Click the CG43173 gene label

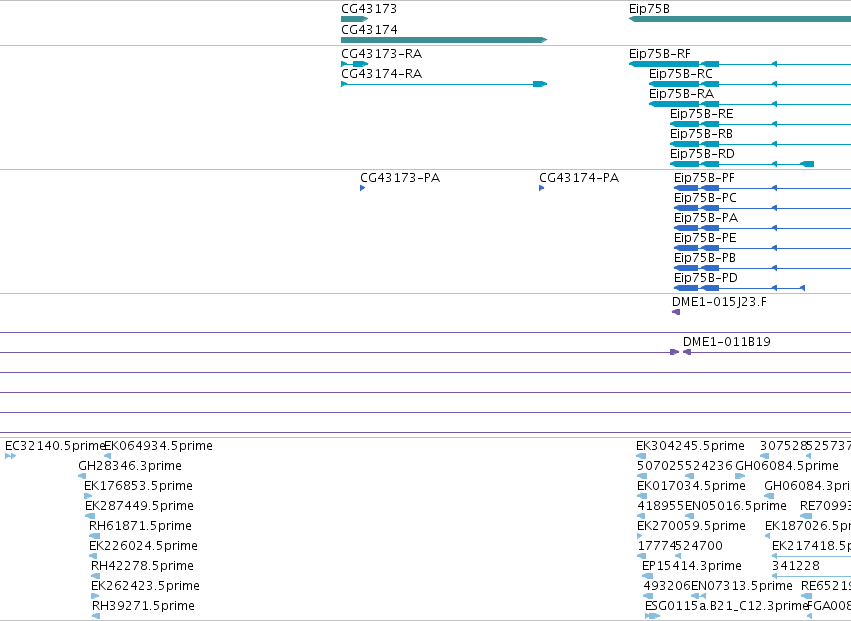[369, 9]
